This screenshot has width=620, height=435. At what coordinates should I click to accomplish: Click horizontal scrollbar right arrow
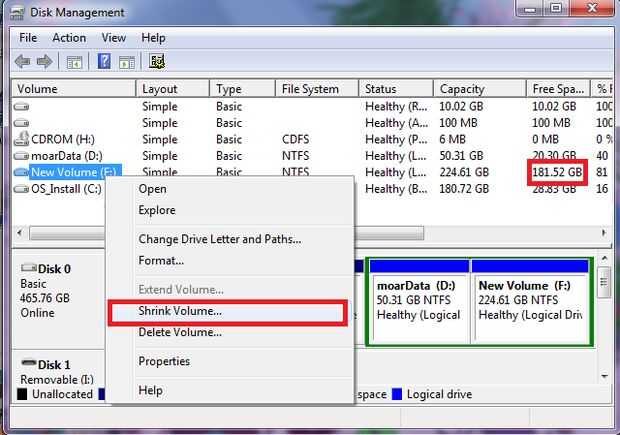click(x=604, y=233)
